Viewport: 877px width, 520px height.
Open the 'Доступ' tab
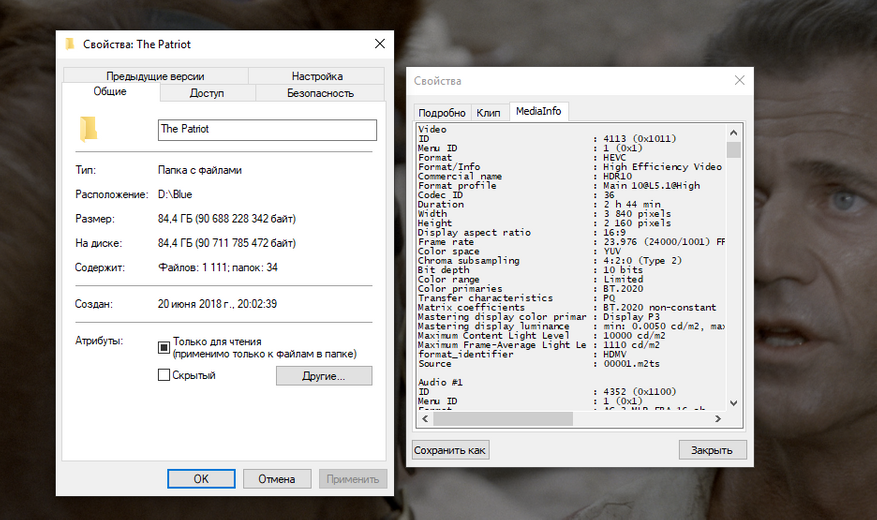(x=207, y=93)
